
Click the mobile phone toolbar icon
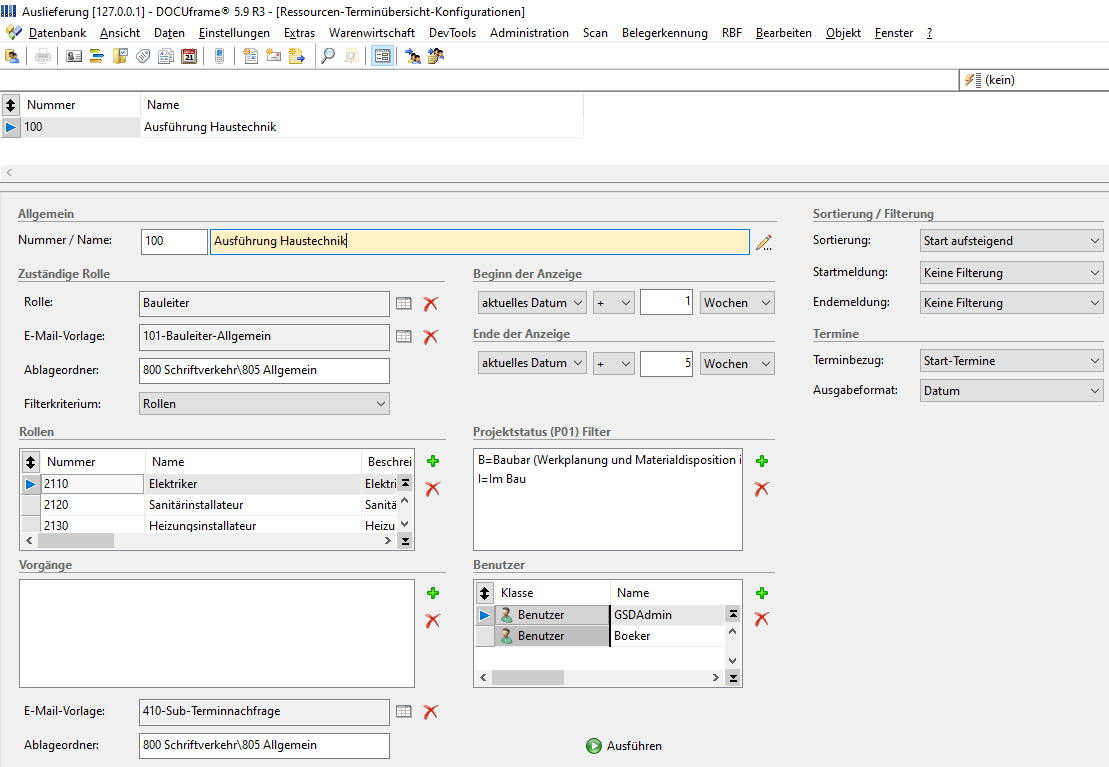tap(220, 57)
